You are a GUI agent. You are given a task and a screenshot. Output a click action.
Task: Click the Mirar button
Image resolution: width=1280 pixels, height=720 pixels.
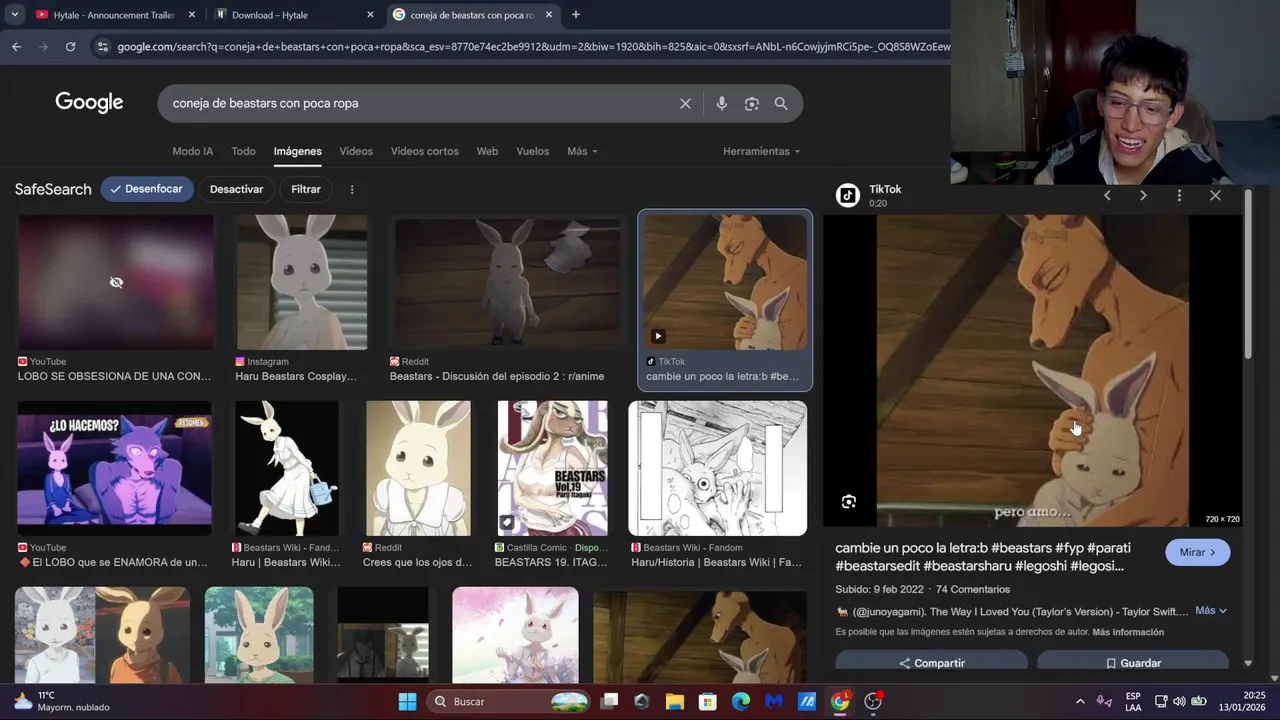pyautogui.click(x=1197, y=552)
